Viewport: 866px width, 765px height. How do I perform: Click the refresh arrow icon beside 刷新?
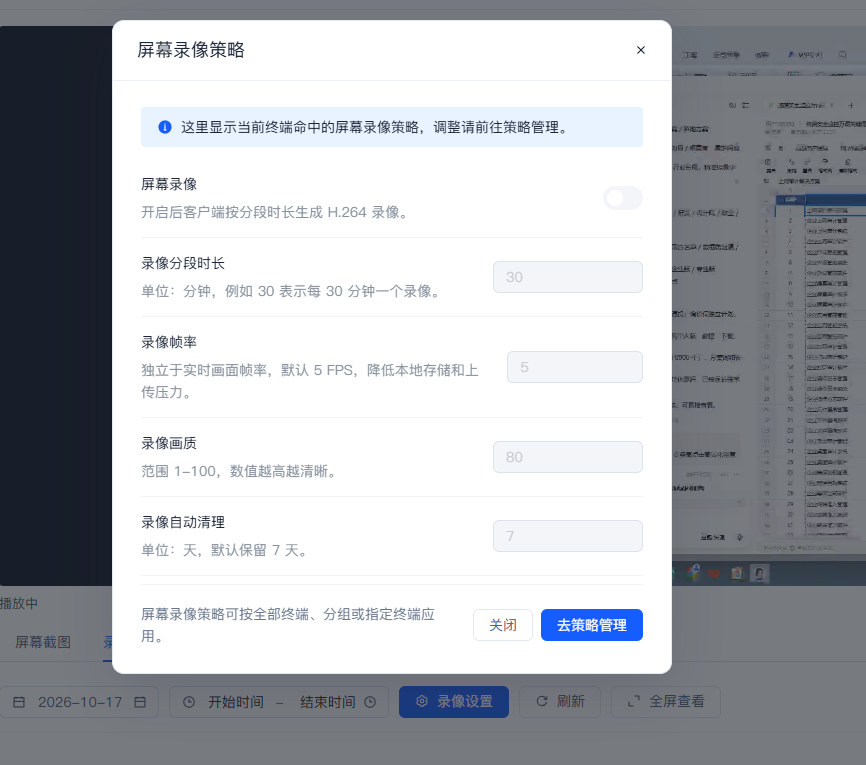tap(542, 701)
